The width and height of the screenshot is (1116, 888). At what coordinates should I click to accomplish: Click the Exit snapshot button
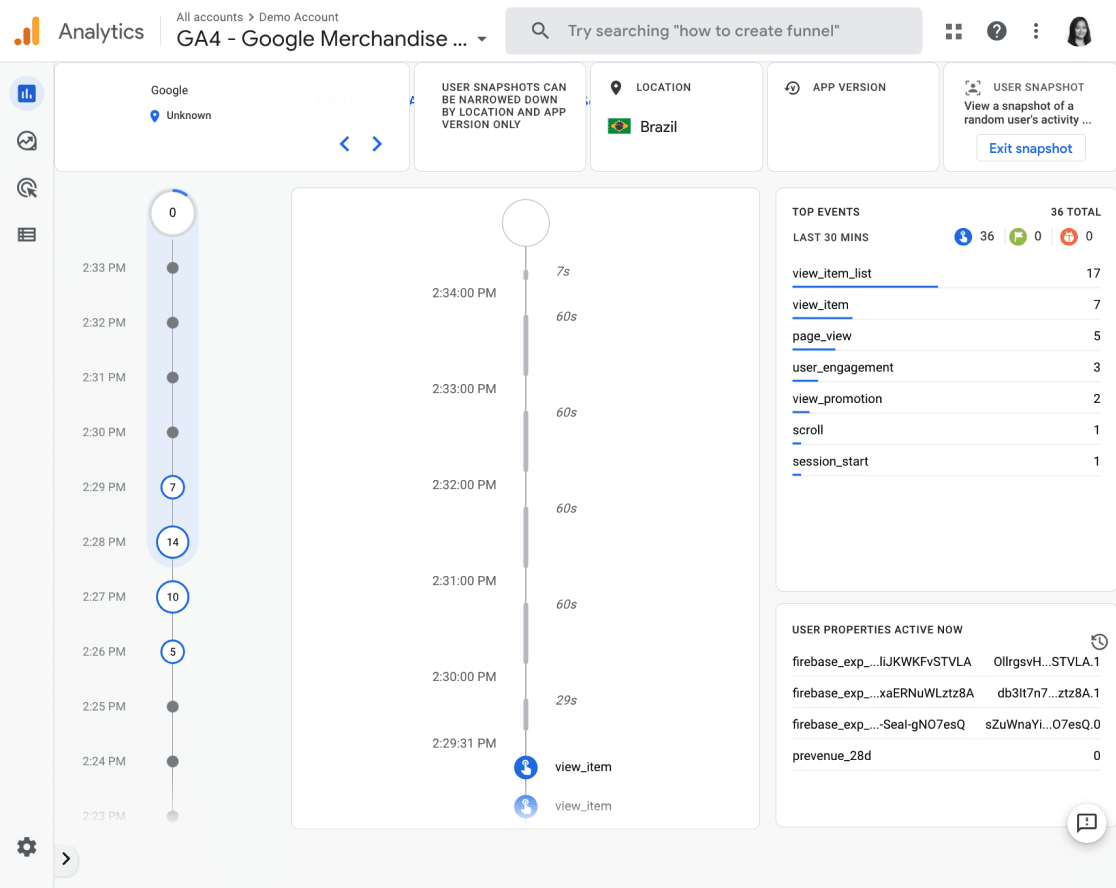tap(1030, 148)
